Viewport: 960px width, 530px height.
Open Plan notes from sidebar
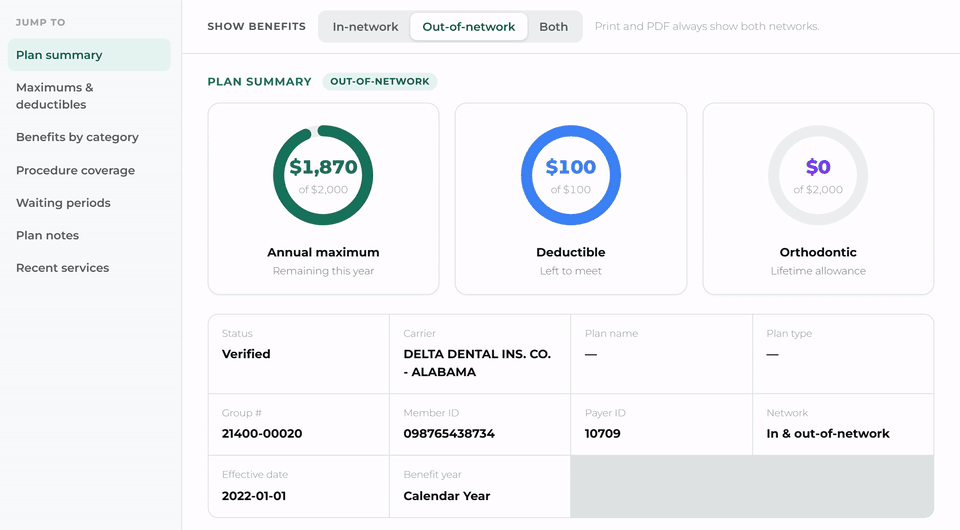pos(89,235)
